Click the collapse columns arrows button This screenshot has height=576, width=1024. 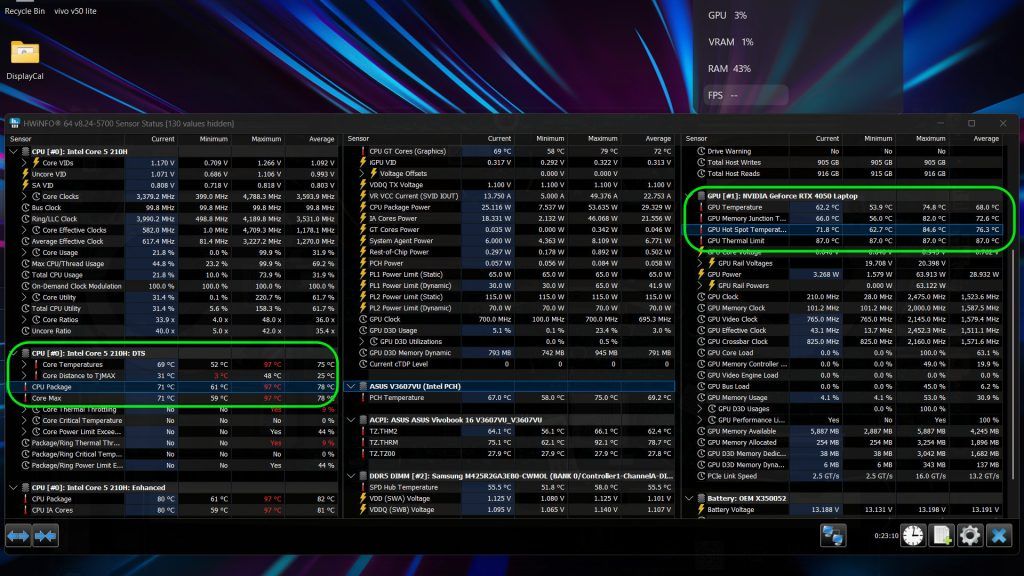click(x=46, y=536)
